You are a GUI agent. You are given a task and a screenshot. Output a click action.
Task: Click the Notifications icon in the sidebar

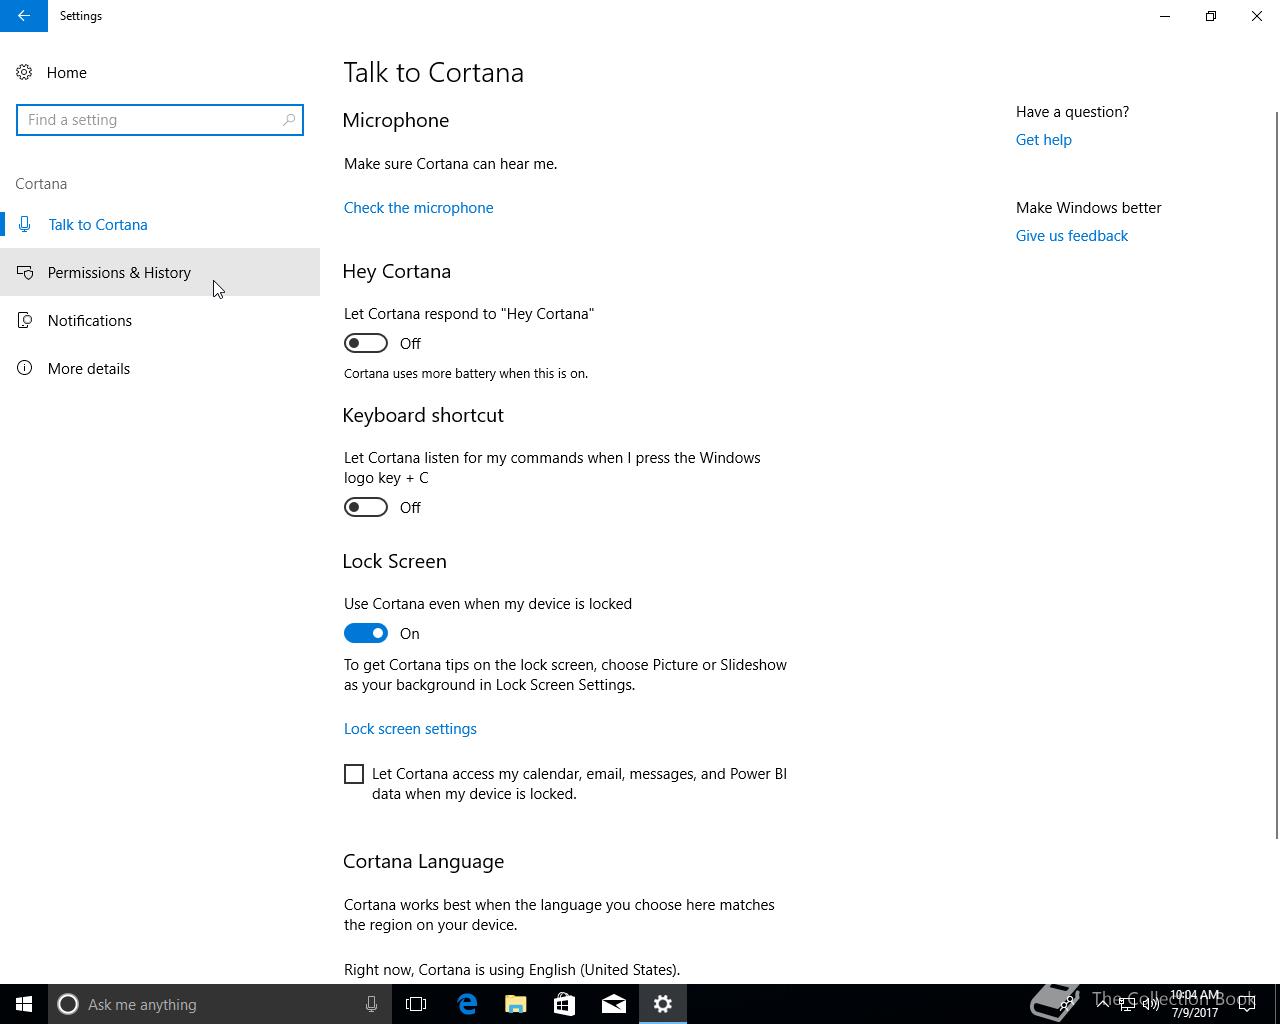pyautogui.click(x=25, y=320)
